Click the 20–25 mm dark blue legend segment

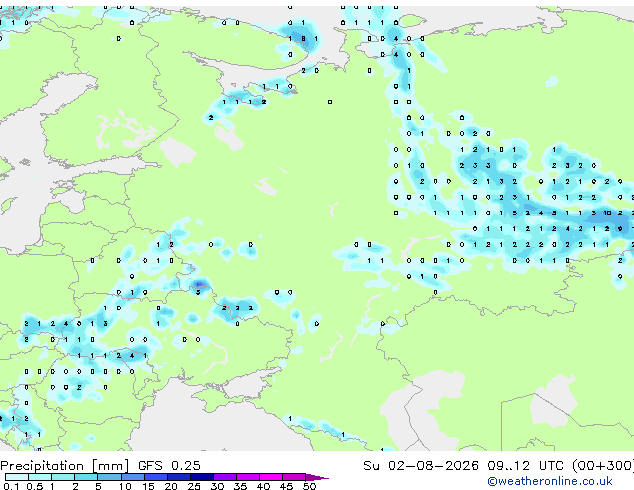[x=178, y=477]
